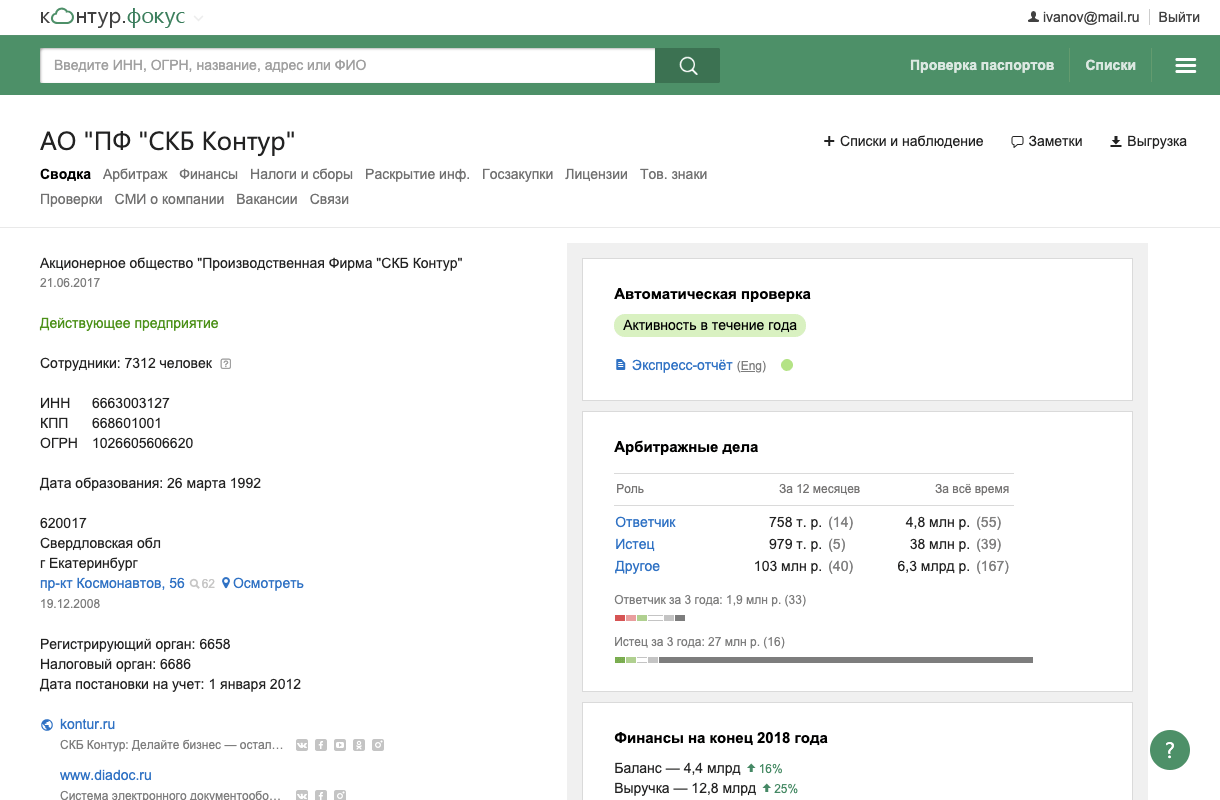This screenshot has width=1220, height=800.
Task: Click the VK icon for www.diadoc.ru
Action: 303,795
